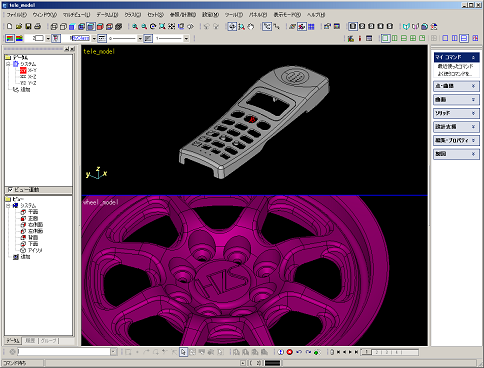Click the zoom in magnifier icon
Screen dimensions: 484x368
point(135,26)
